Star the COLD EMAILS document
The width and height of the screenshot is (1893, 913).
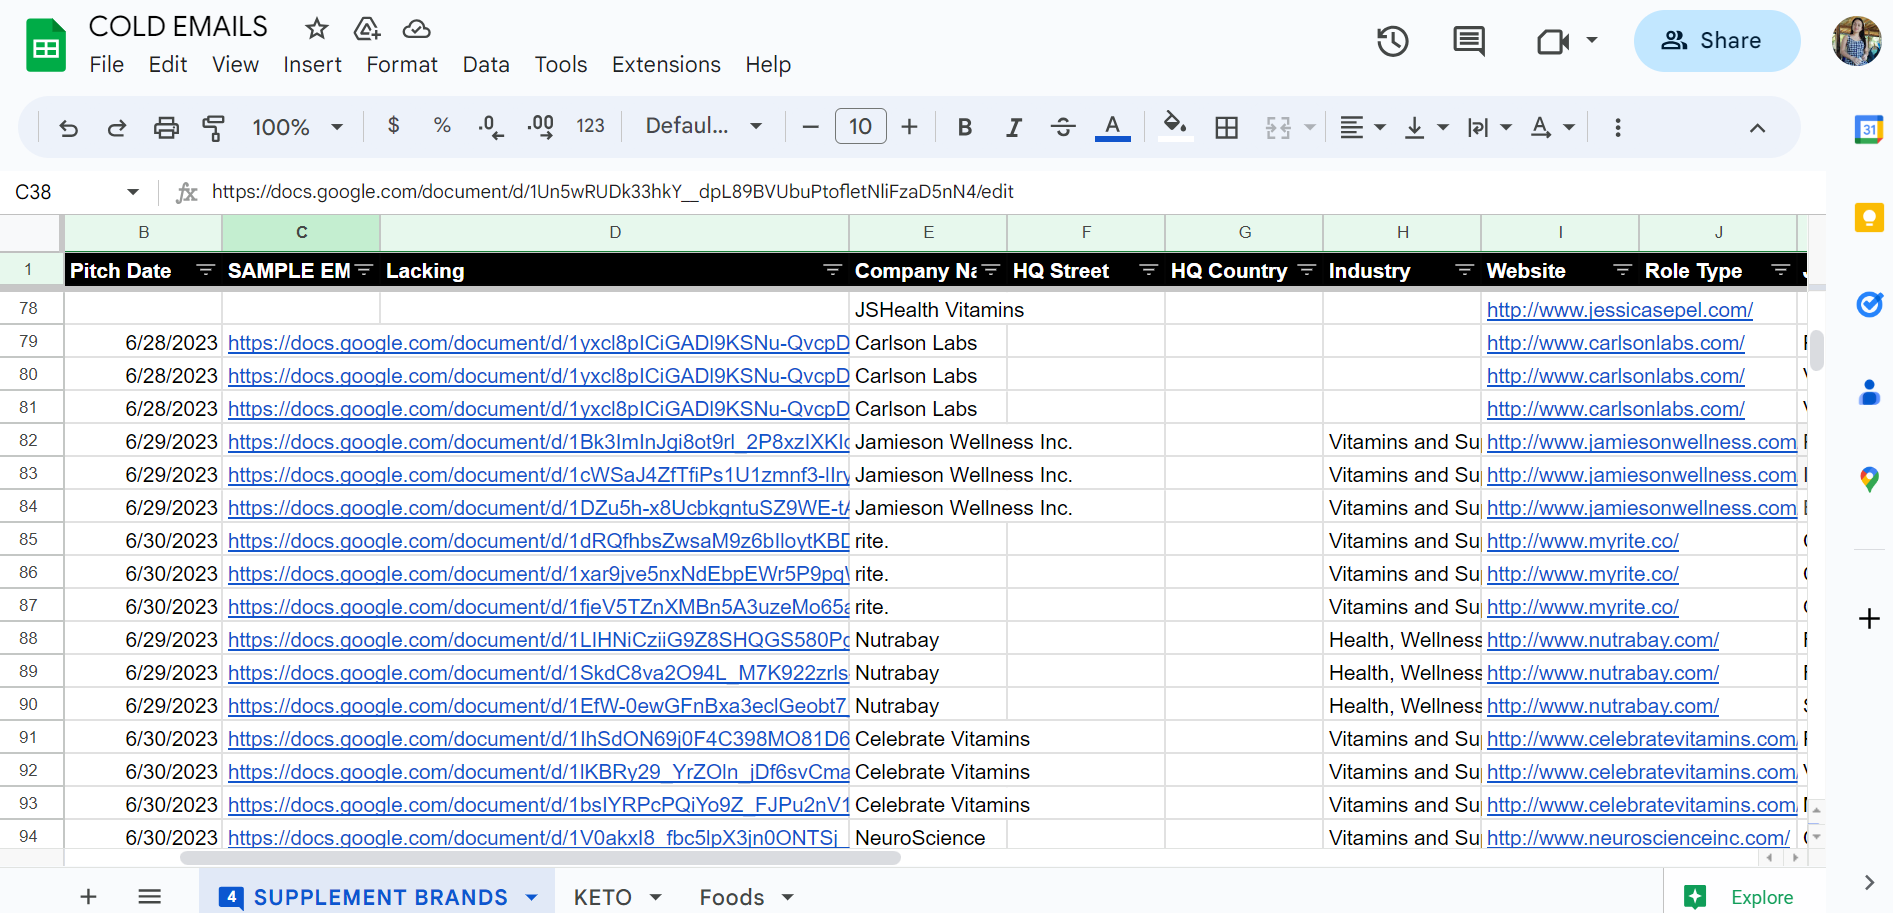pos(317,28)
